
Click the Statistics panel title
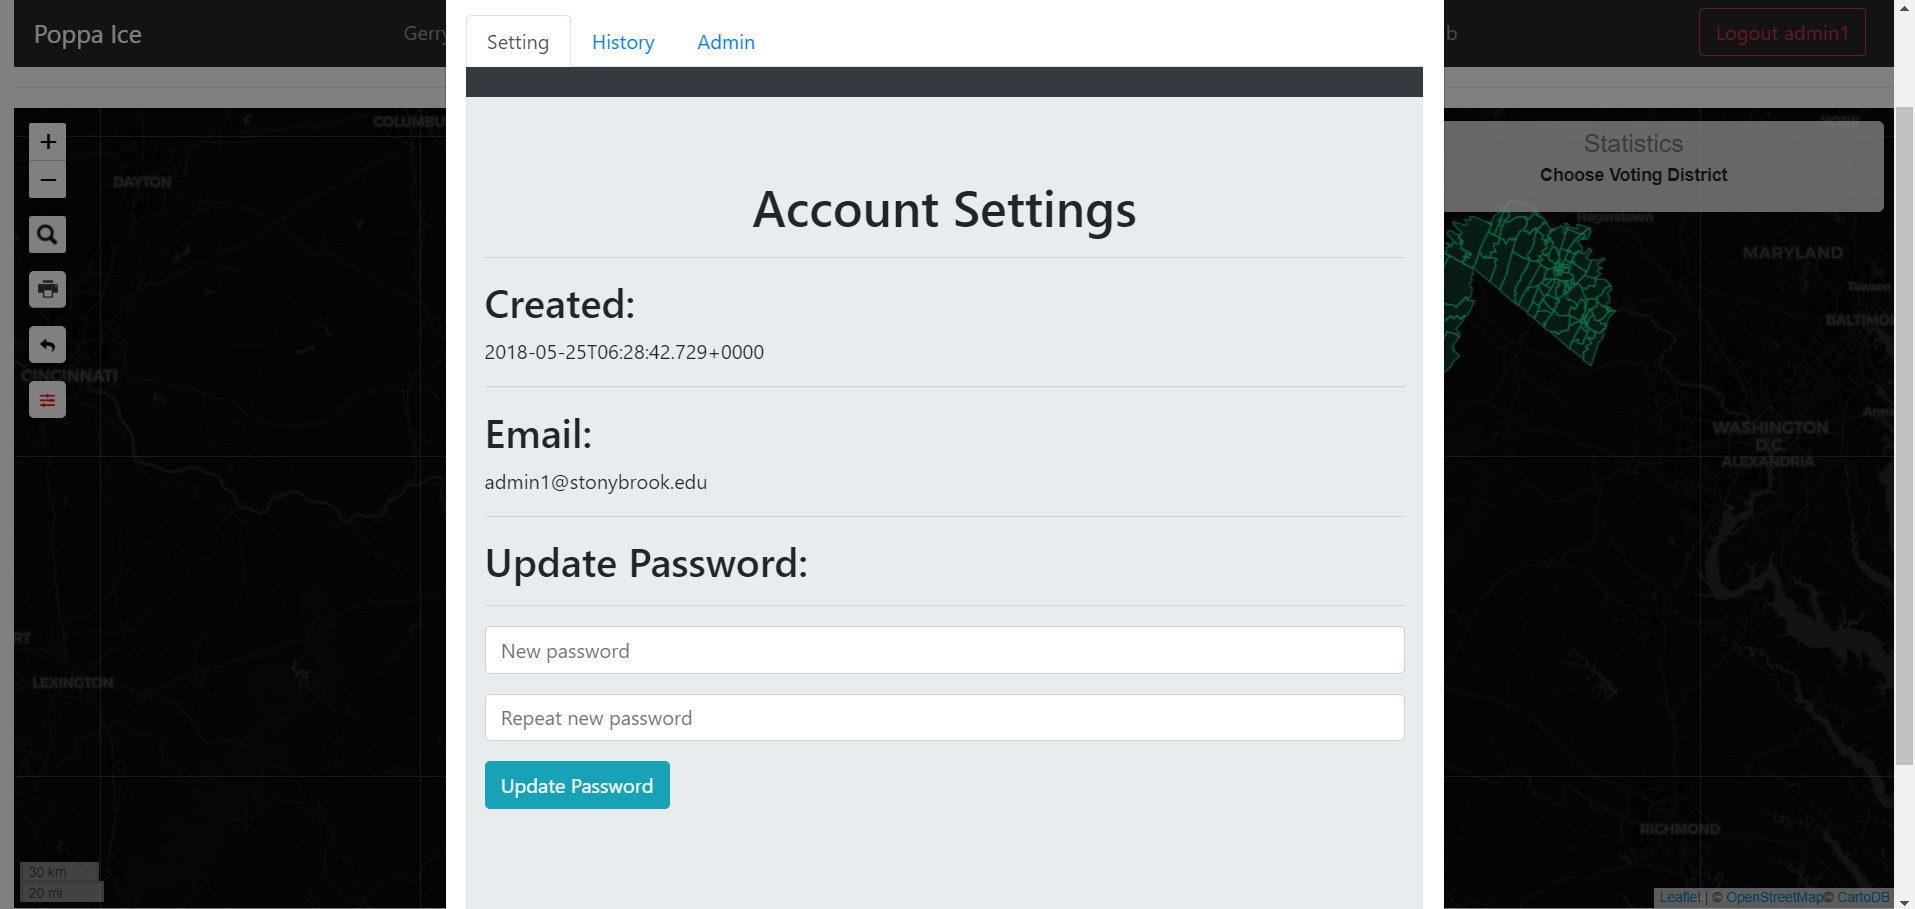pos(1633,143)
